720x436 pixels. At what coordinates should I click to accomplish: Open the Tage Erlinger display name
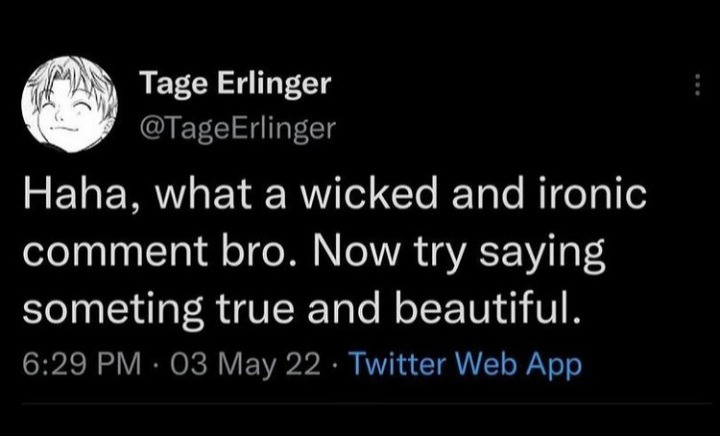pos(235,86)
